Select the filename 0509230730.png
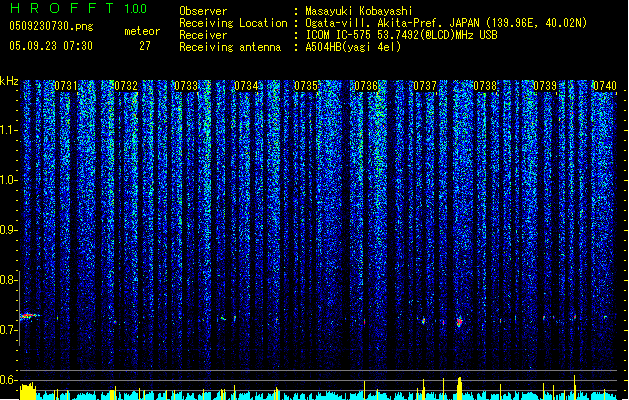The width and height of the screenshot is (629, 400). pyautogui.click(x=51, y=26)
